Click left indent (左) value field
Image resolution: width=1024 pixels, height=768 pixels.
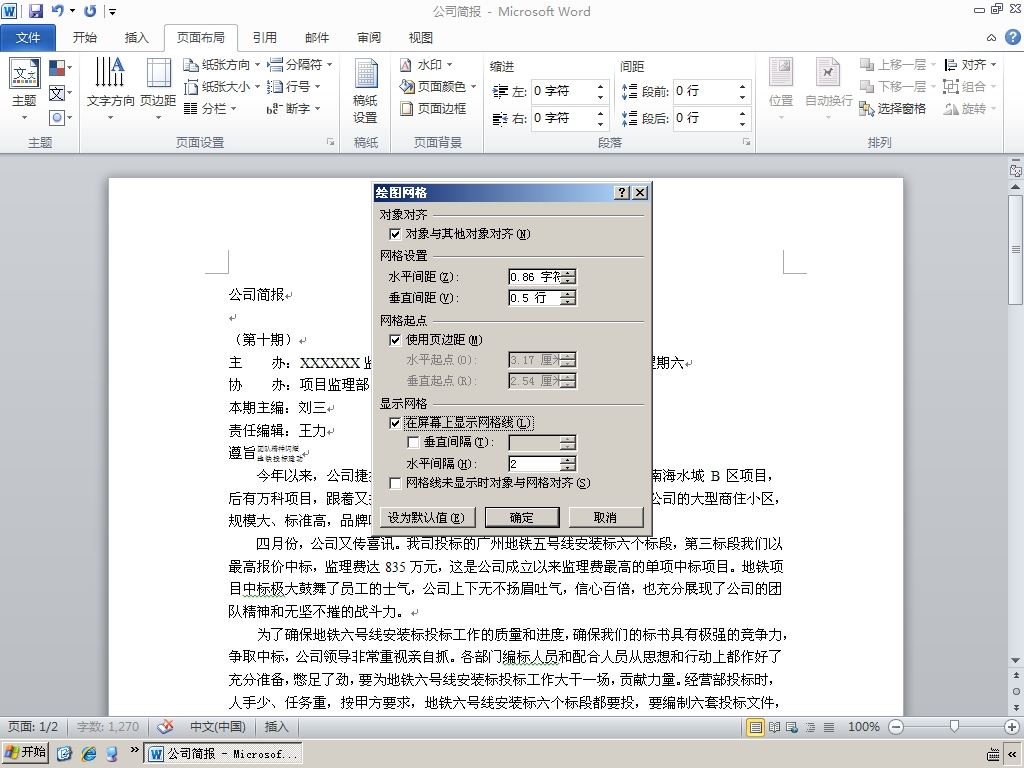[562, 91]
